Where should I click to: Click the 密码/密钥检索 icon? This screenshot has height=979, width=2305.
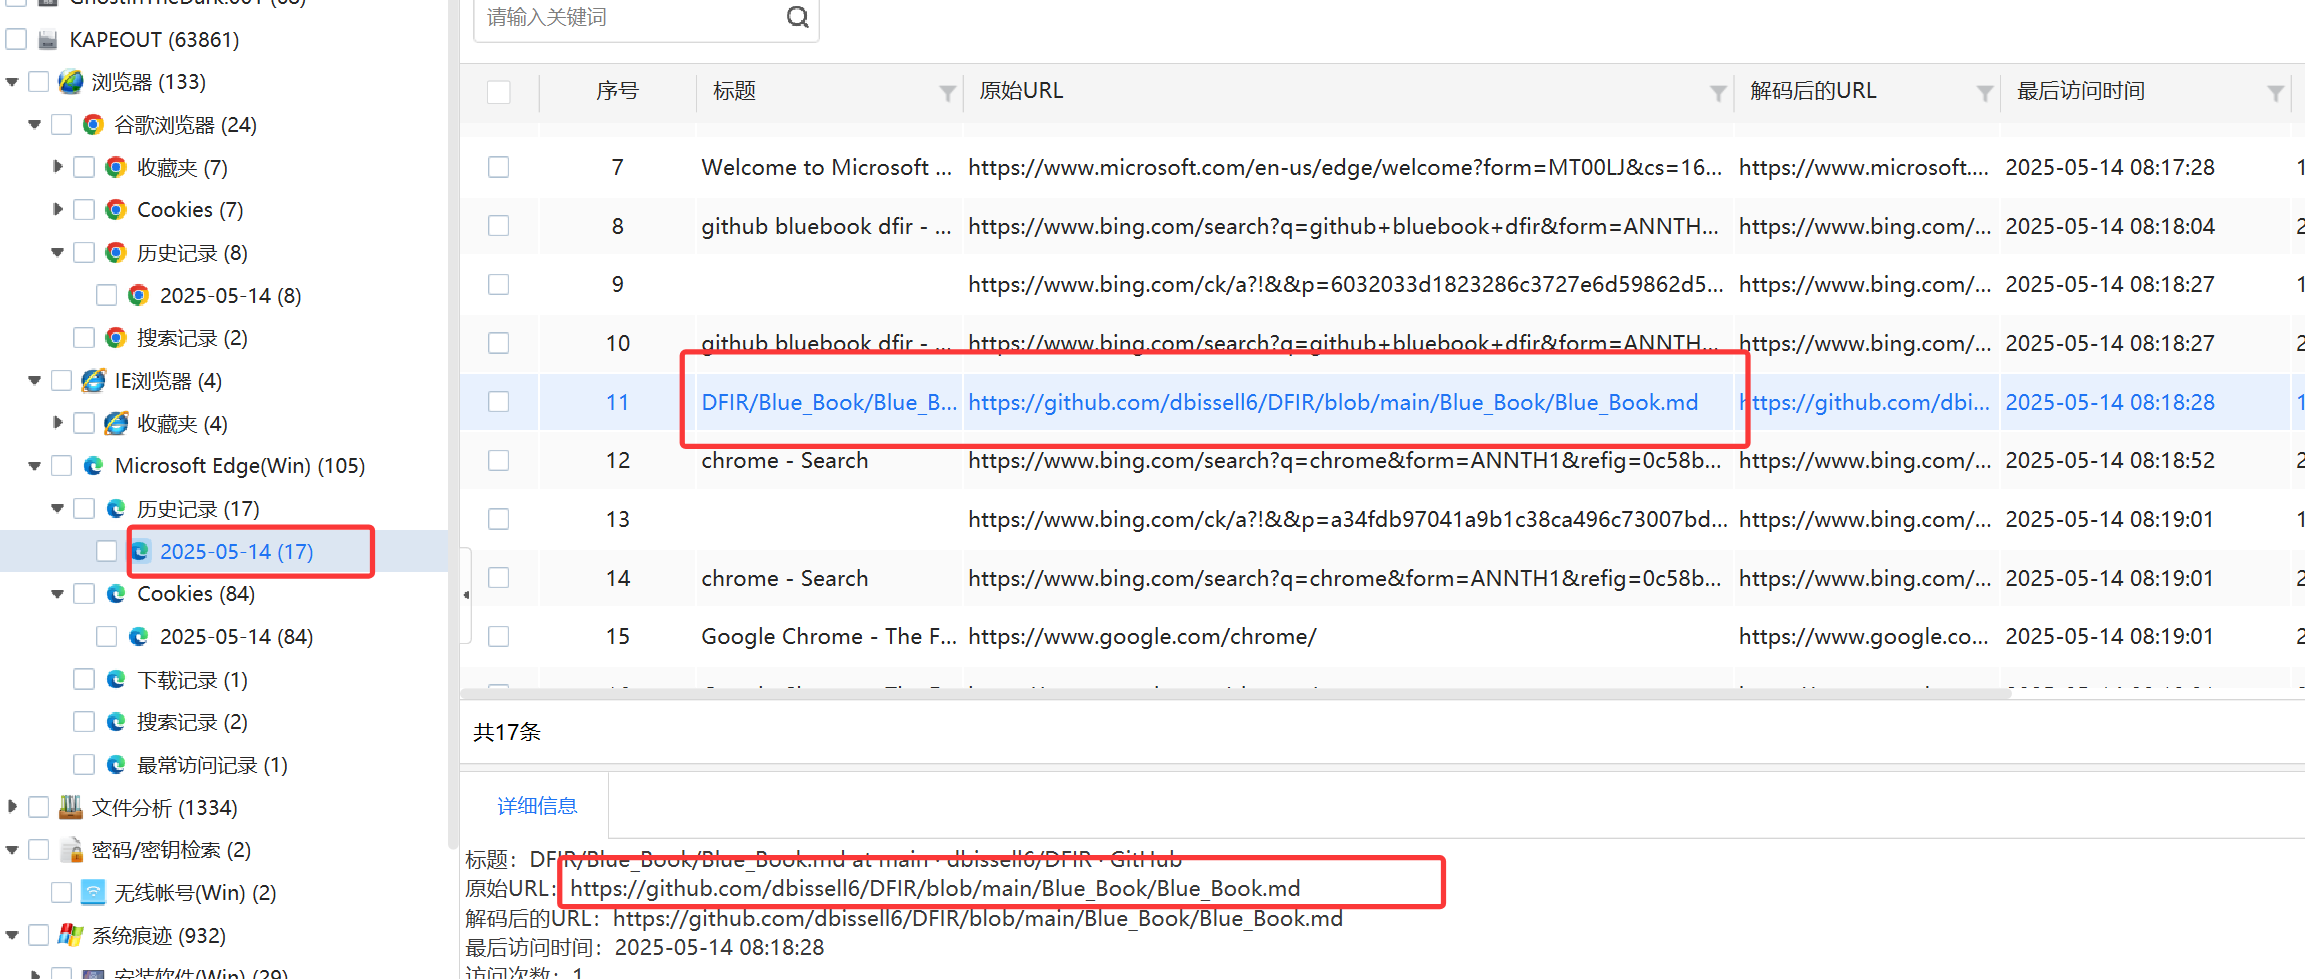(x=70, y=850)
